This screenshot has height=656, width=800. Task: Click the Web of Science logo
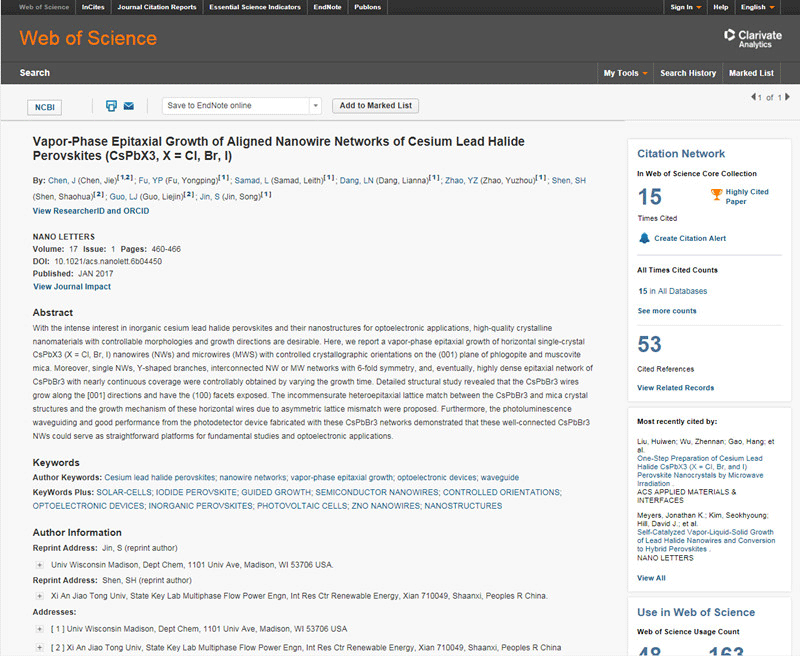pyautogui.click(x=88, y=38)
